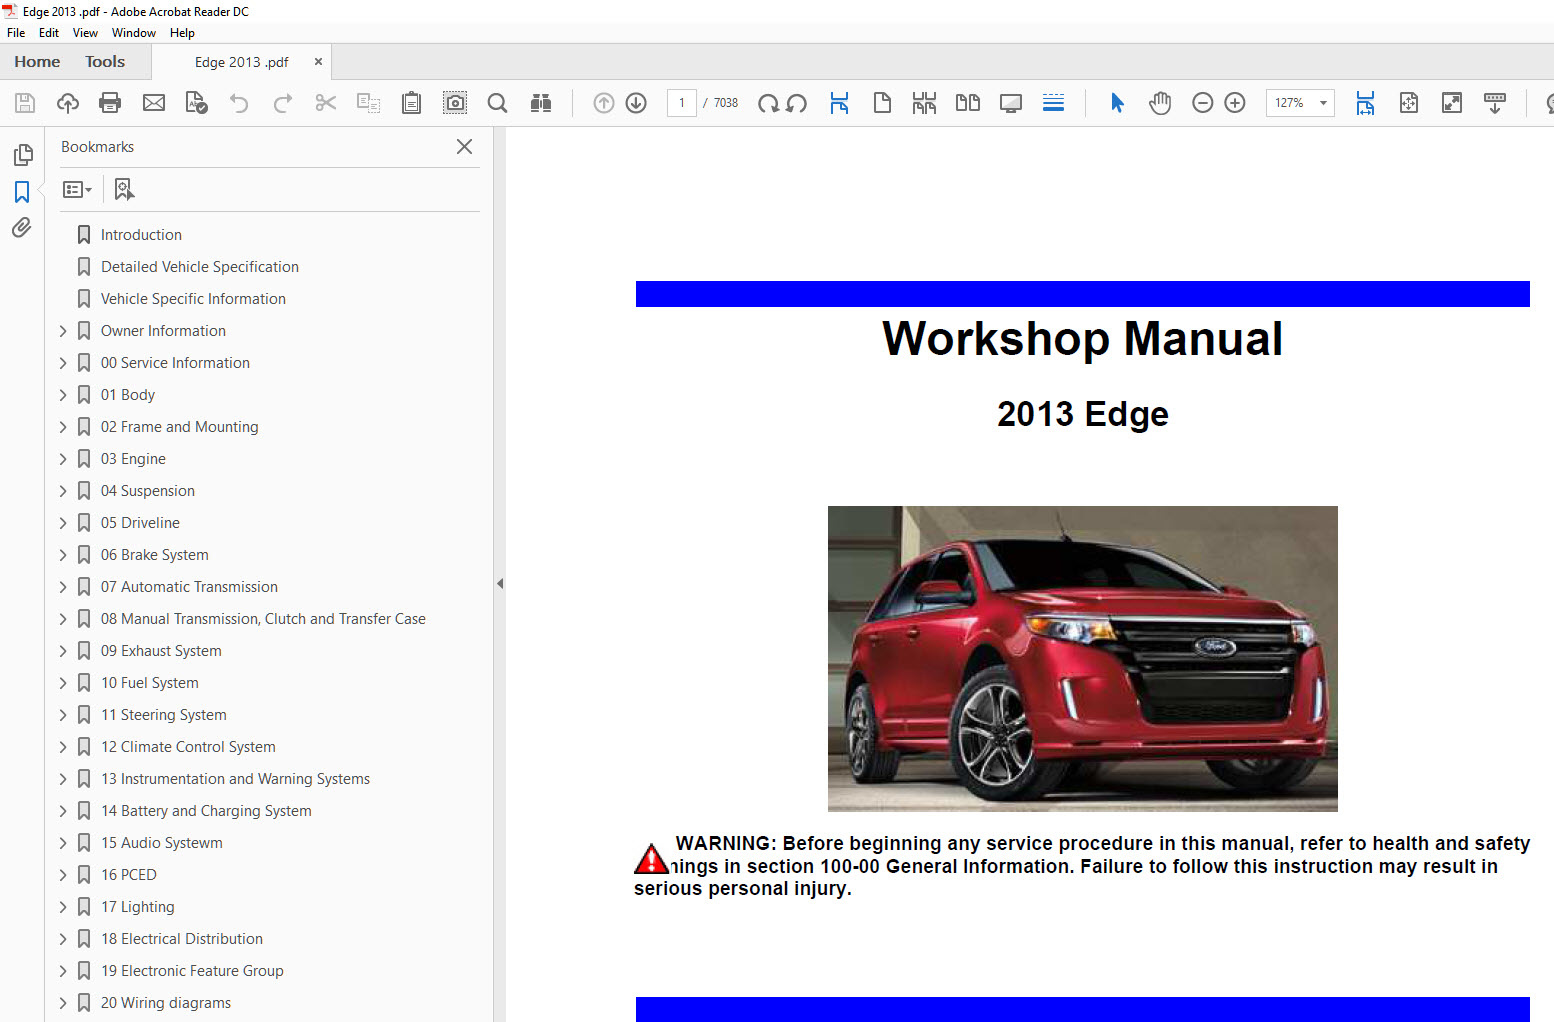Toggle the Page Thumbnails panel icon
The image size is (1554, 1022).
(x=22, y=155)
